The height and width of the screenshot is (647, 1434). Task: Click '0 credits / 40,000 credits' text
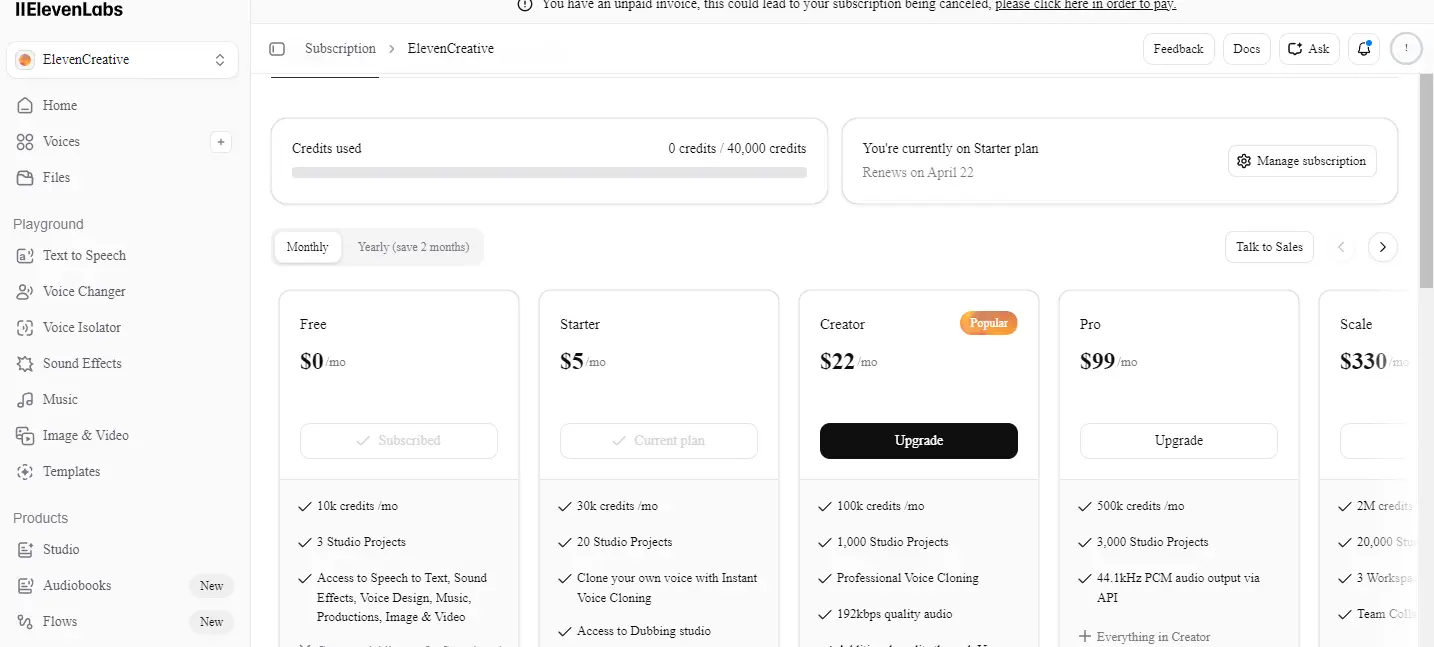tap(738, 149)
